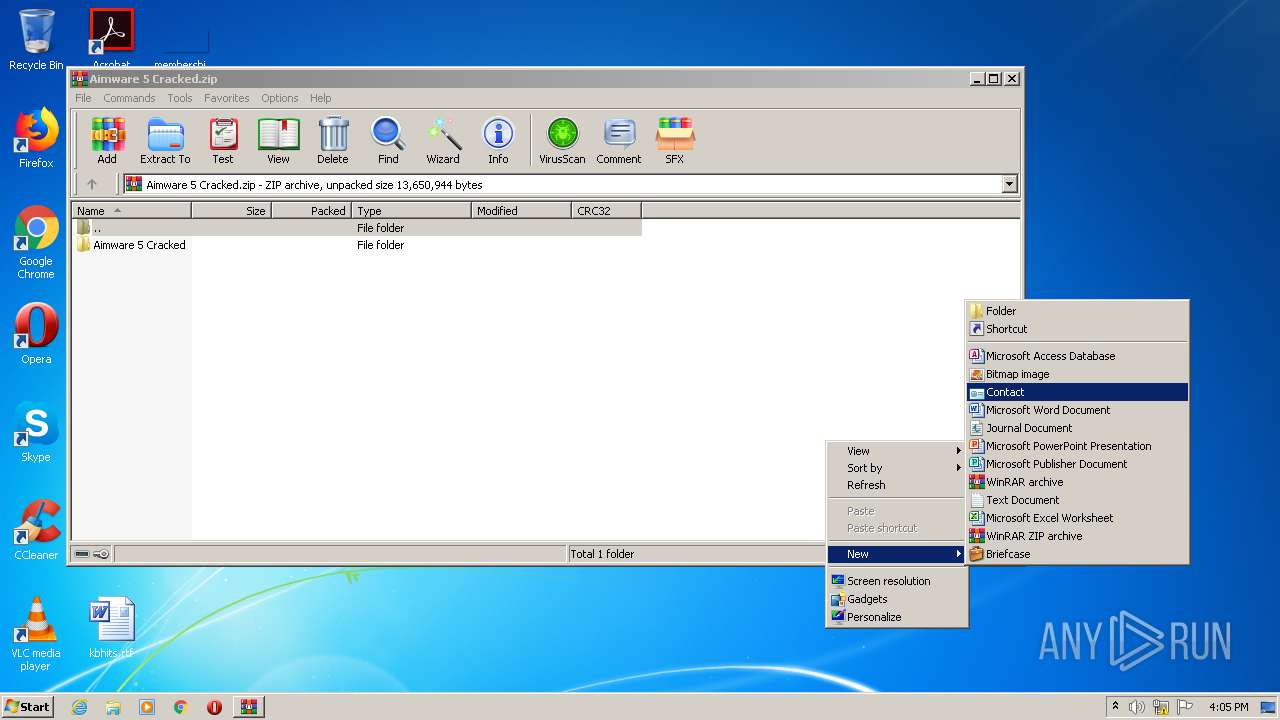Open Windows Explorer from the taskbar
The width and height of the screenshot is (1280, 720).
click(113, 707)
